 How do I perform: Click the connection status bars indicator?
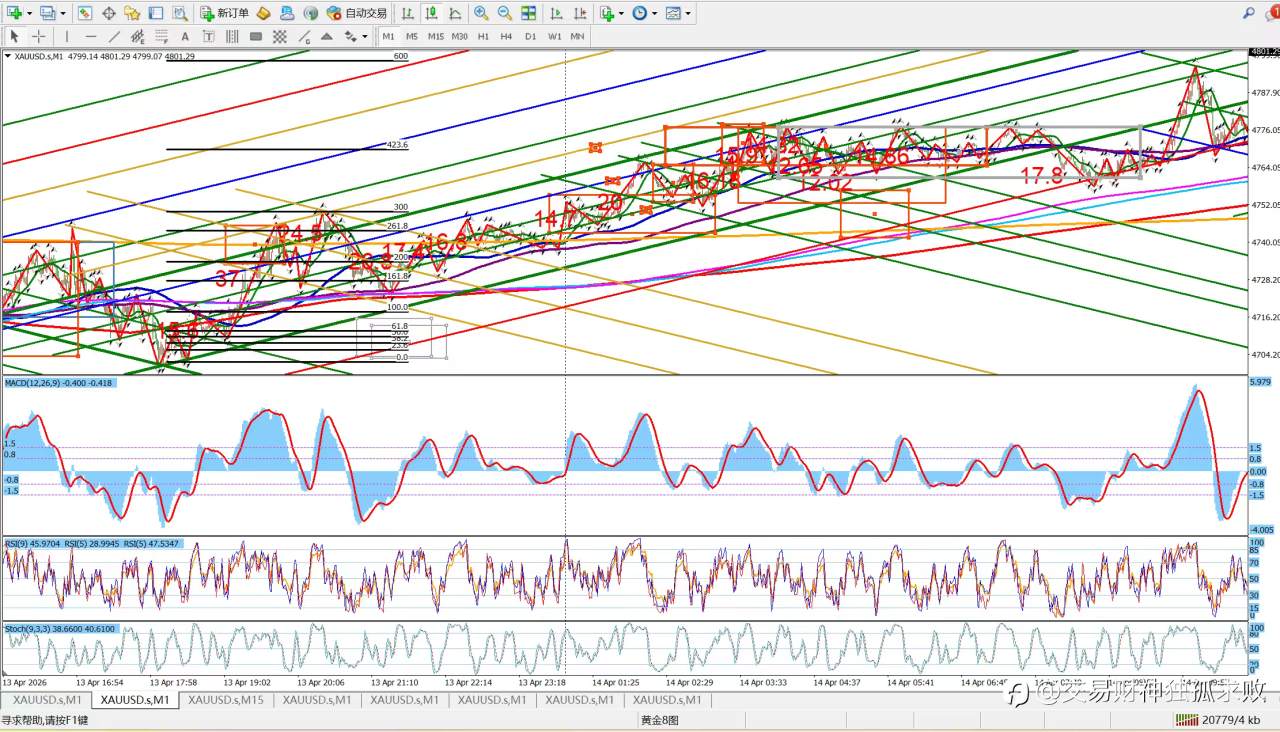[1187, 720]
